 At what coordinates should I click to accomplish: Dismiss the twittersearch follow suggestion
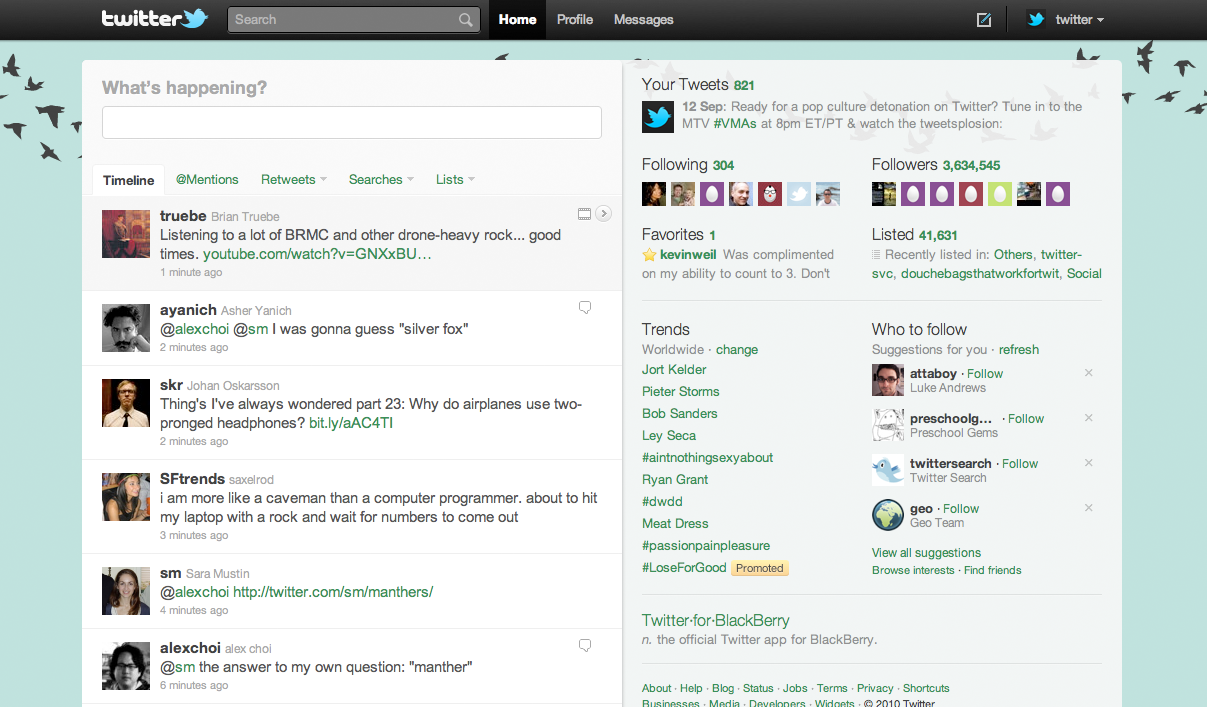[1089, 463]
